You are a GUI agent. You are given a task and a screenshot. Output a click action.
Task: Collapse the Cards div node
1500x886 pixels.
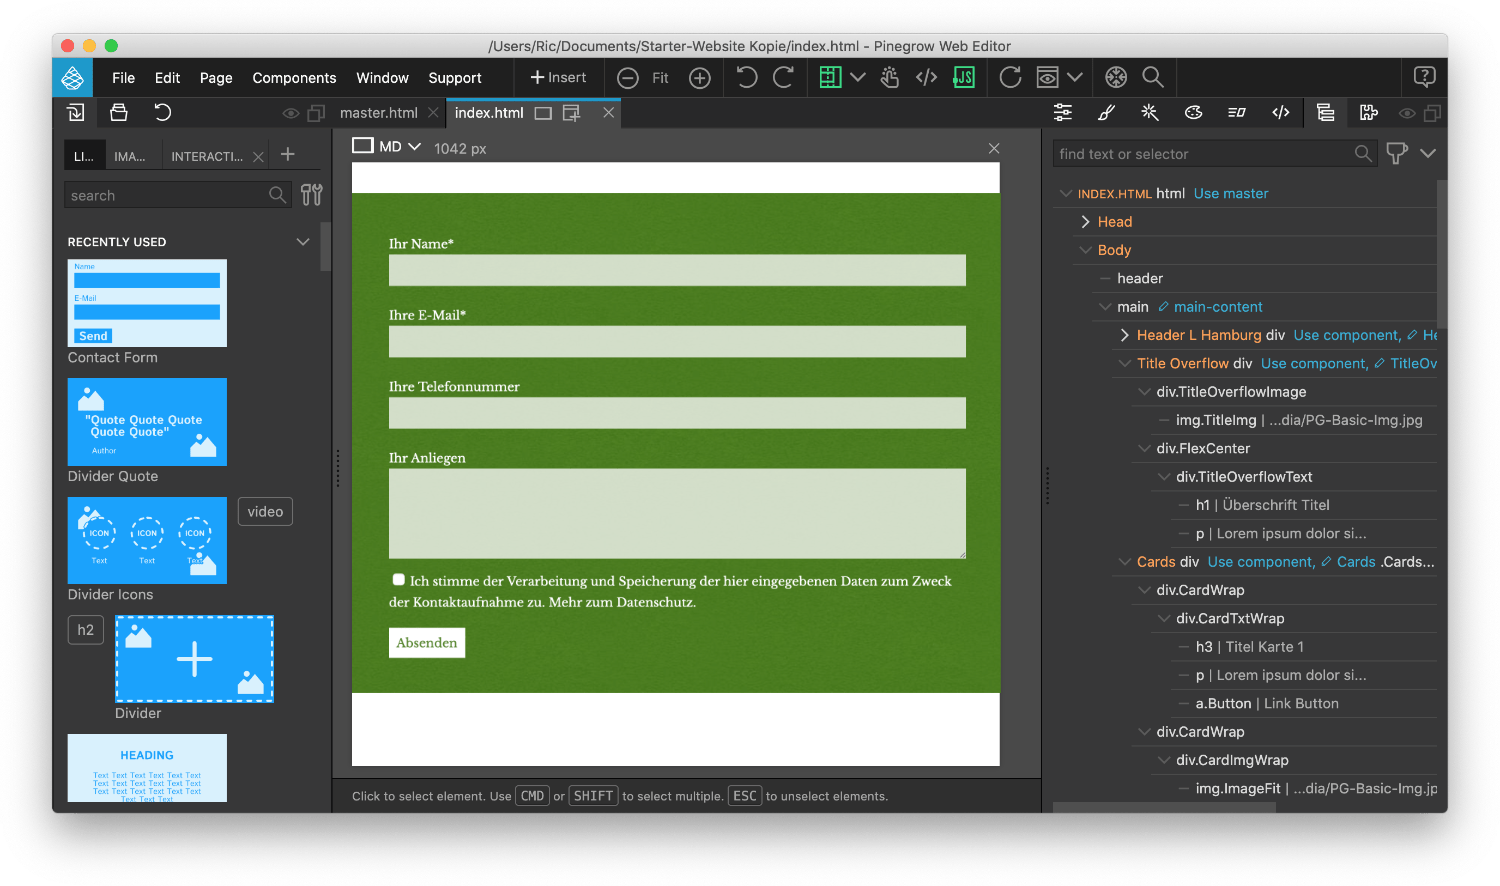(x=1125, y=562)
